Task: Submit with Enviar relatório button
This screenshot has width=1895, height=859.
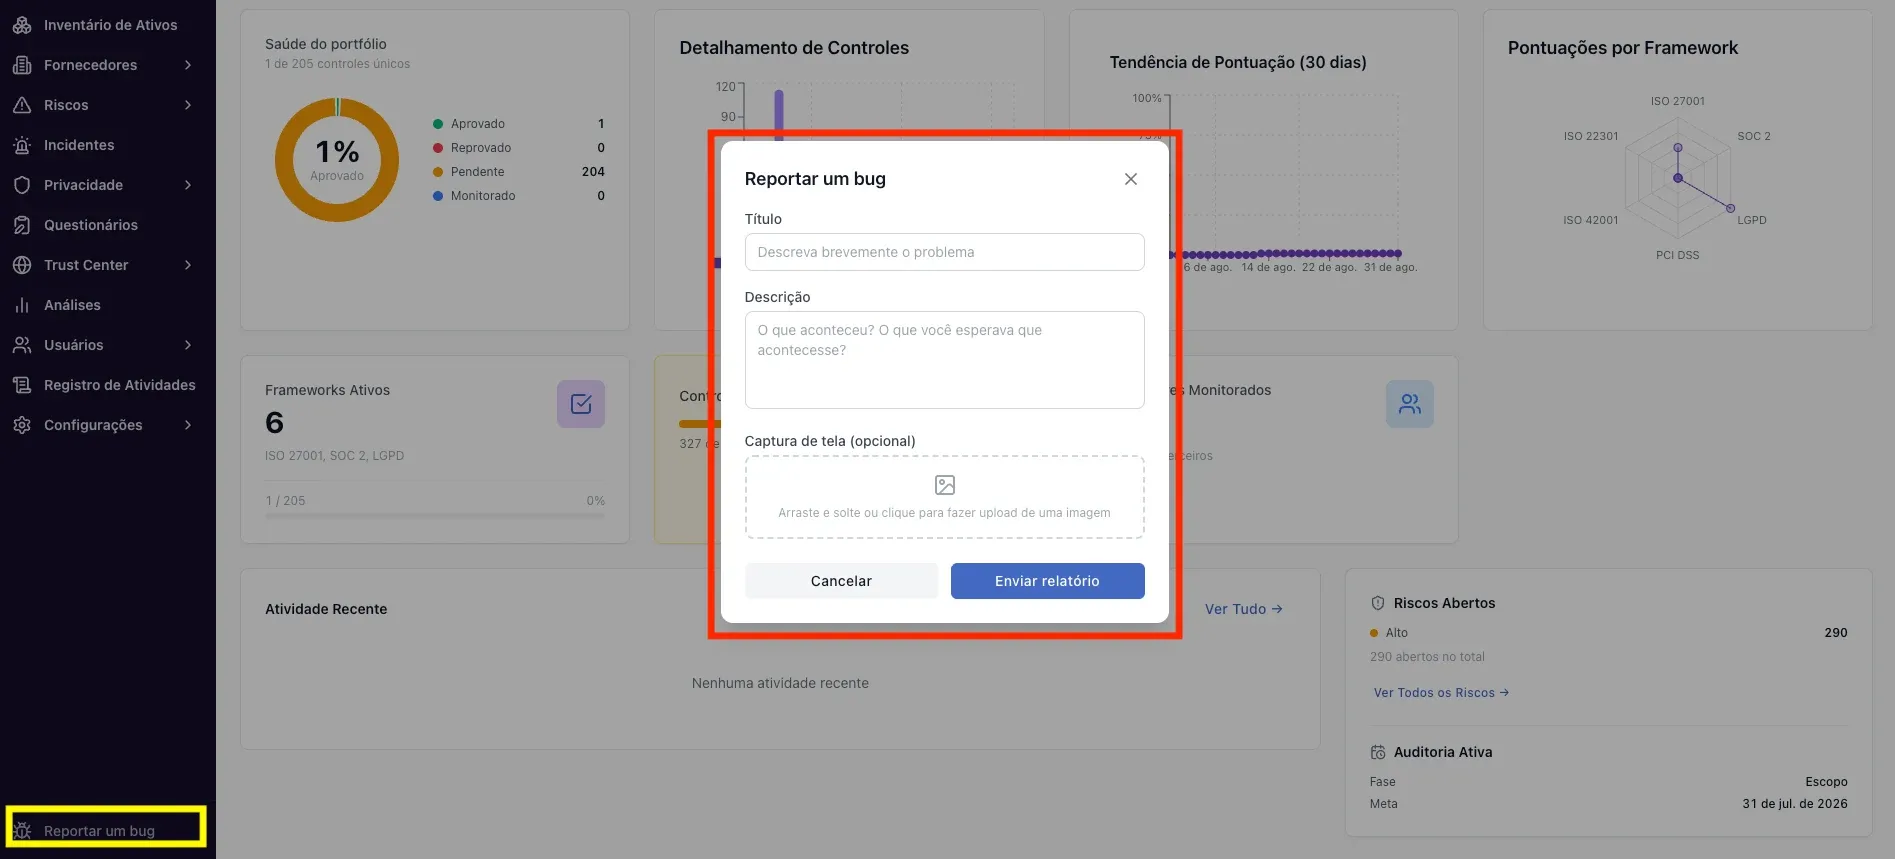Action: point(1047,581)
